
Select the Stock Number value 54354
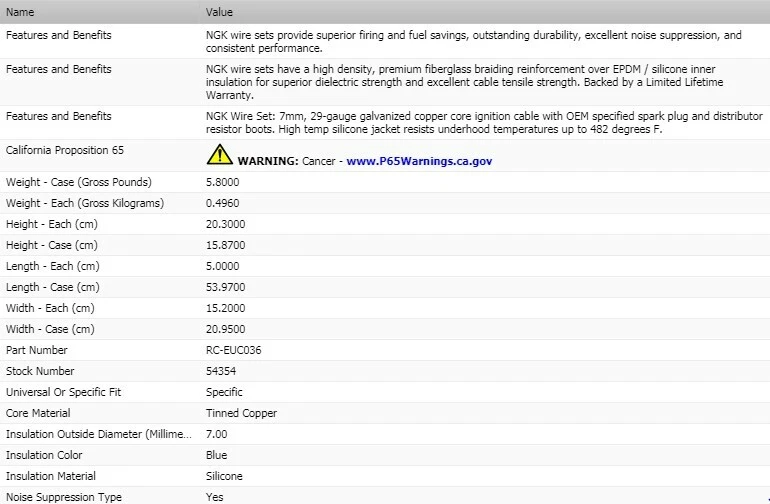coord(220,371)
